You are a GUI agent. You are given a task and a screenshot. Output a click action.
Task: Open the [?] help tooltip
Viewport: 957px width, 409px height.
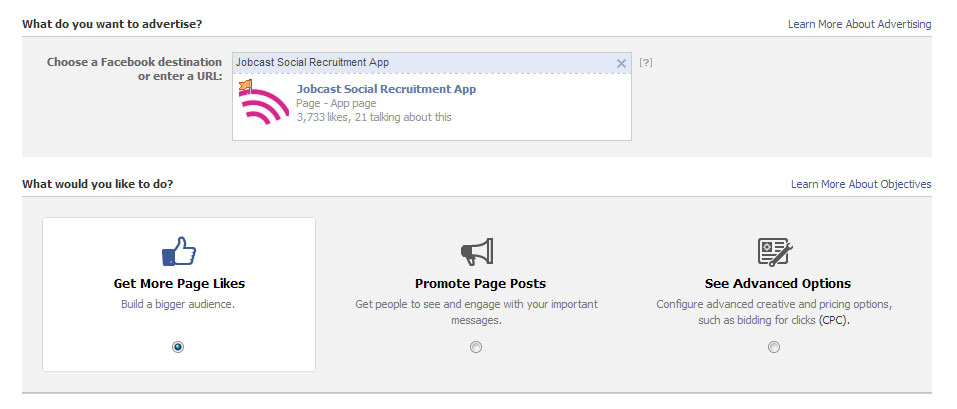(x=646, y=62)
